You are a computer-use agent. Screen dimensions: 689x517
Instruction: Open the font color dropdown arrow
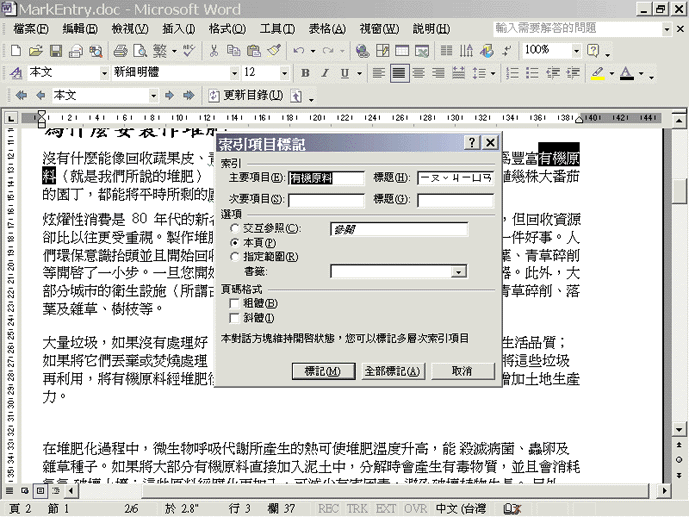click(x=641, y=73)
